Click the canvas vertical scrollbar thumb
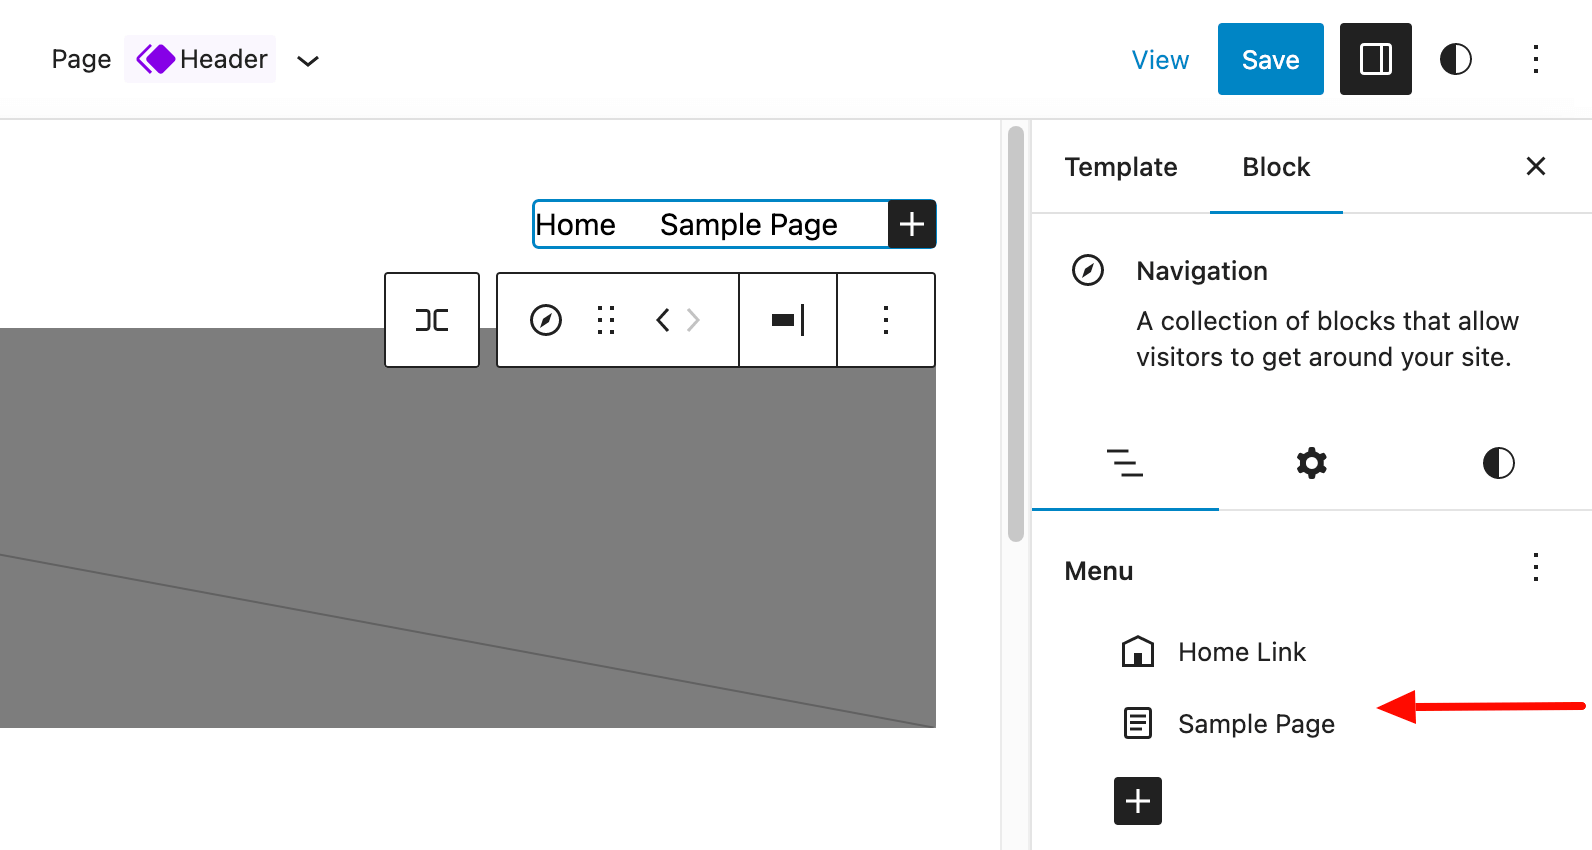This screenshot has height=850, width=1592. [x=1016, y=333]
